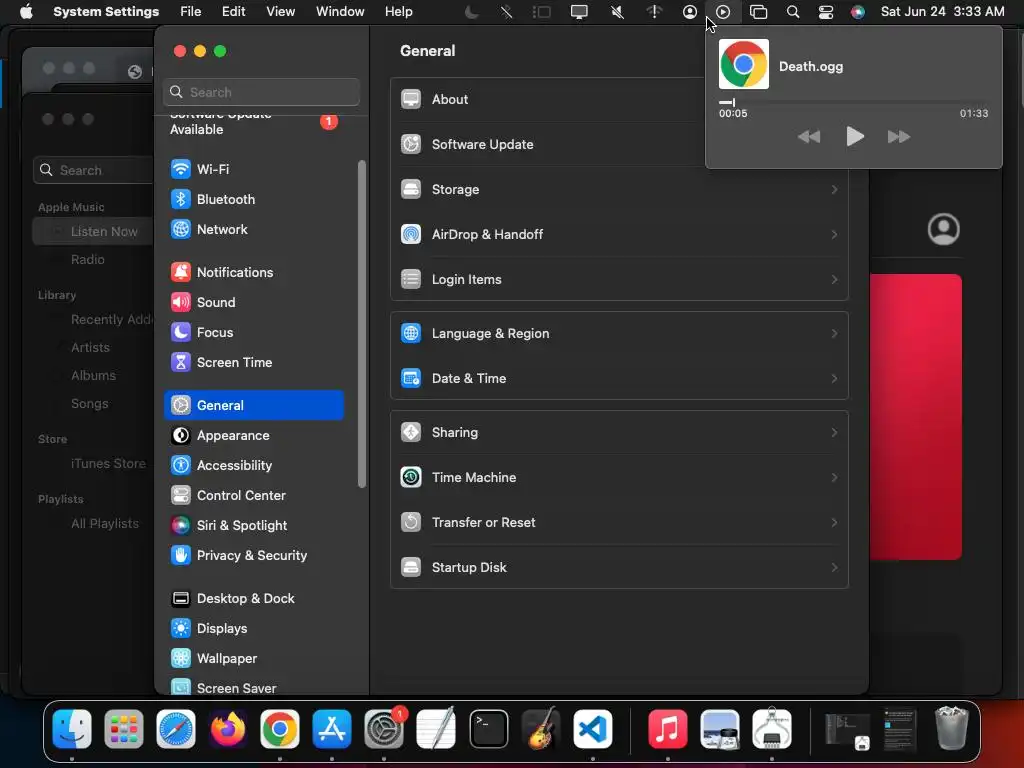The width and height of the screenshot is (1024, 768).
Task: Open account profile icon in Music window
Action: 944,229
